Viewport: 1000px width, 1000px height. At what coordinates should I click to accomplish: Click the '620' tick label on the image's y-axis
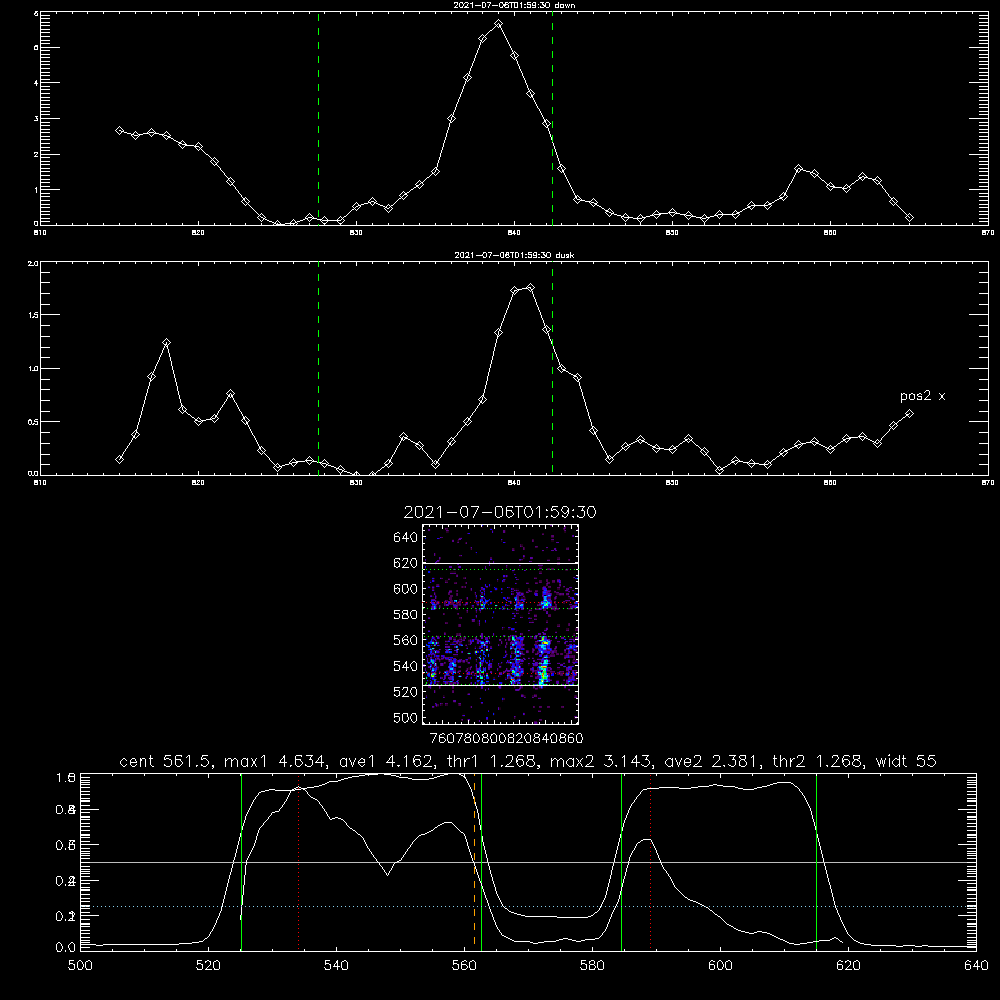(x=406, y=563)
